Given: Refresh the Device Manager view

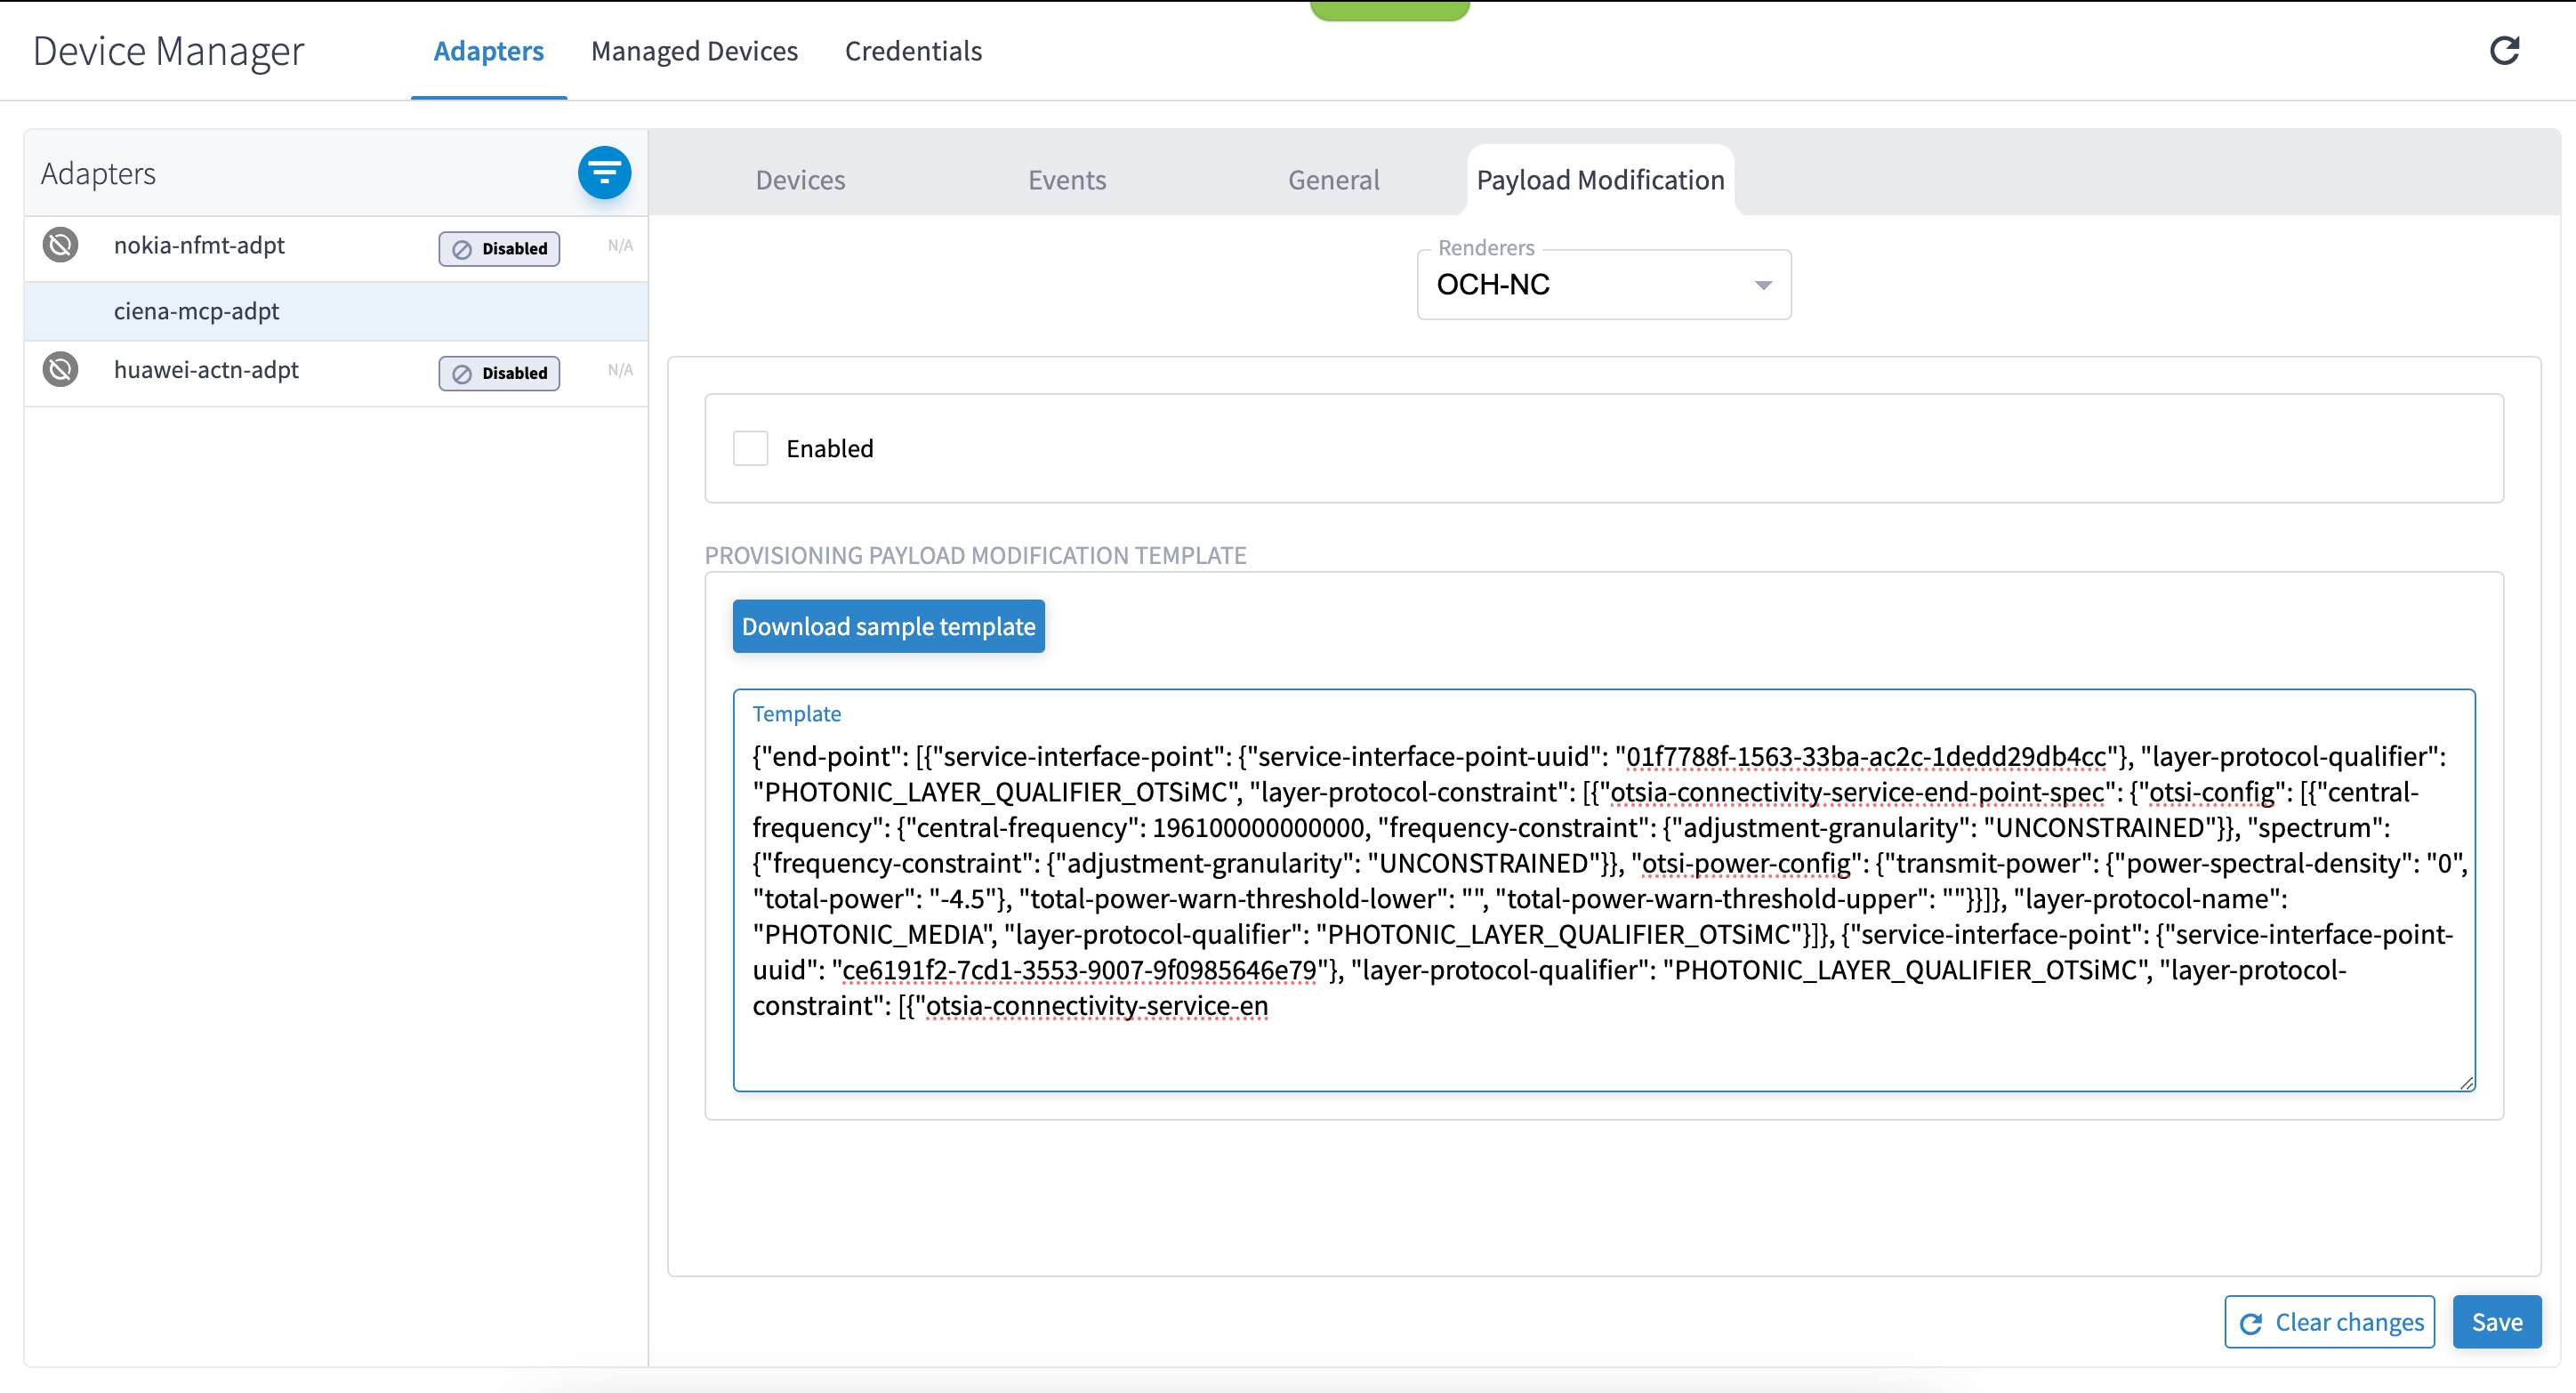Looking at the screenshot, I should click(2504, 50).
